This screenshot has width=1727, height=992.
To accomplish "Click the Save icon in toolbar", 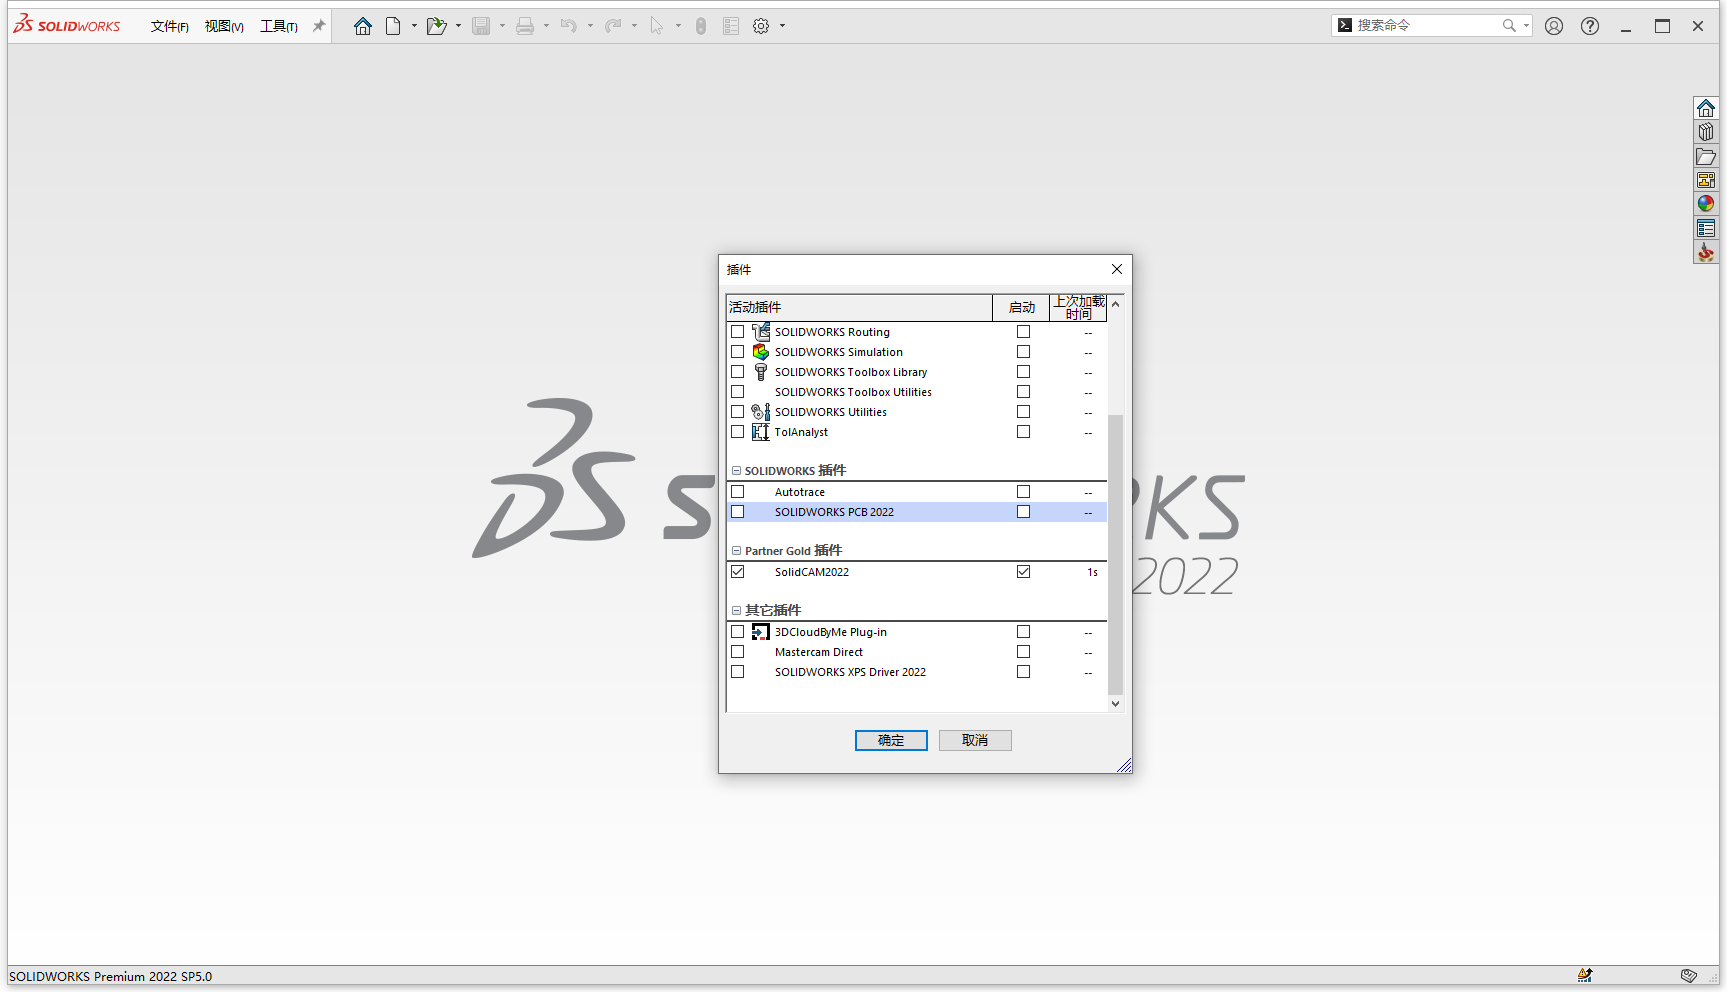I will pyautogui.click(x=481, y=26).
